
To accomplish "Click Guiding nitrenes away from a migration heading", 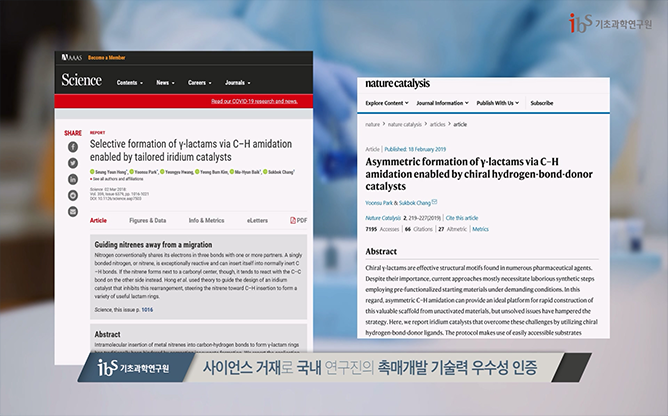I will click(153, 245).
